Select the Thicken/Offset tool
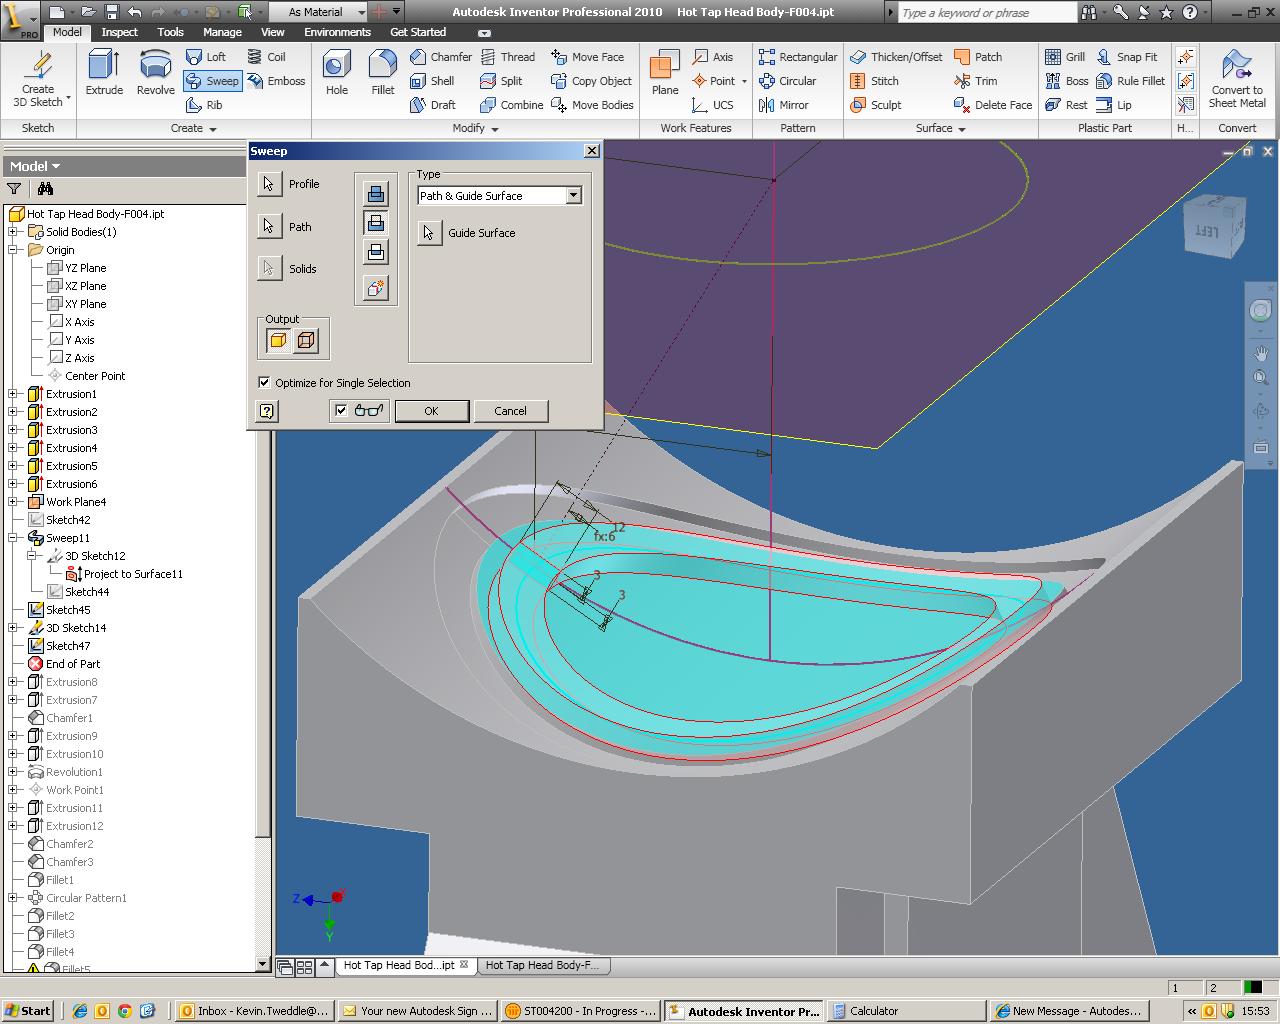 (x=896, y=57)
